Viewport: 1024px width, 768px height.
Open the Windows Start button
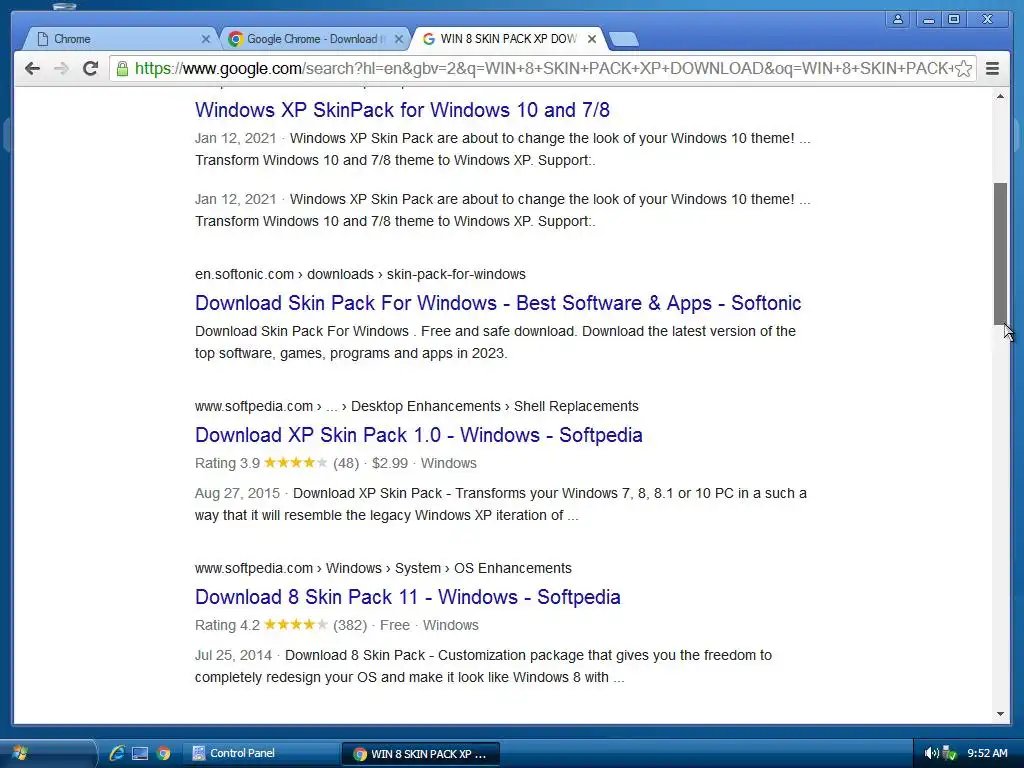[x=20, y=753]
